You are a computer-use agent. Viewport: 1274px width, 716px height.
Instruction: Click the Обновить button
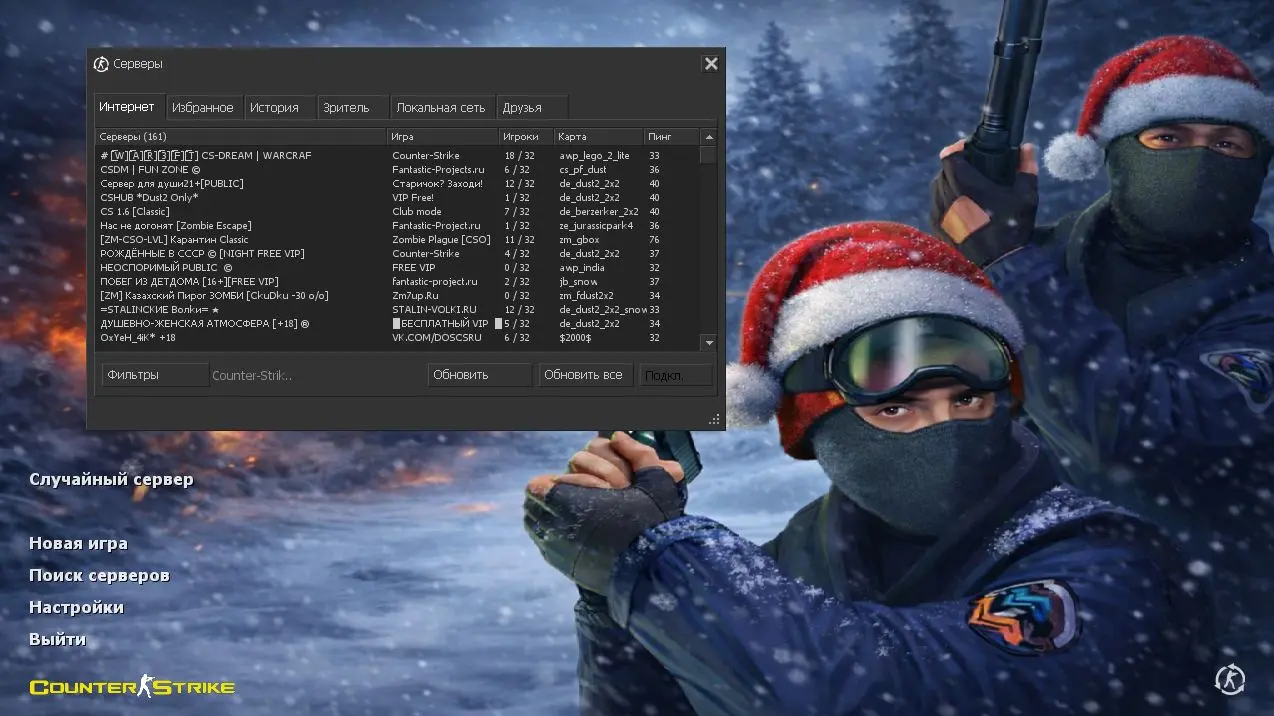click(x=479, y=375)
